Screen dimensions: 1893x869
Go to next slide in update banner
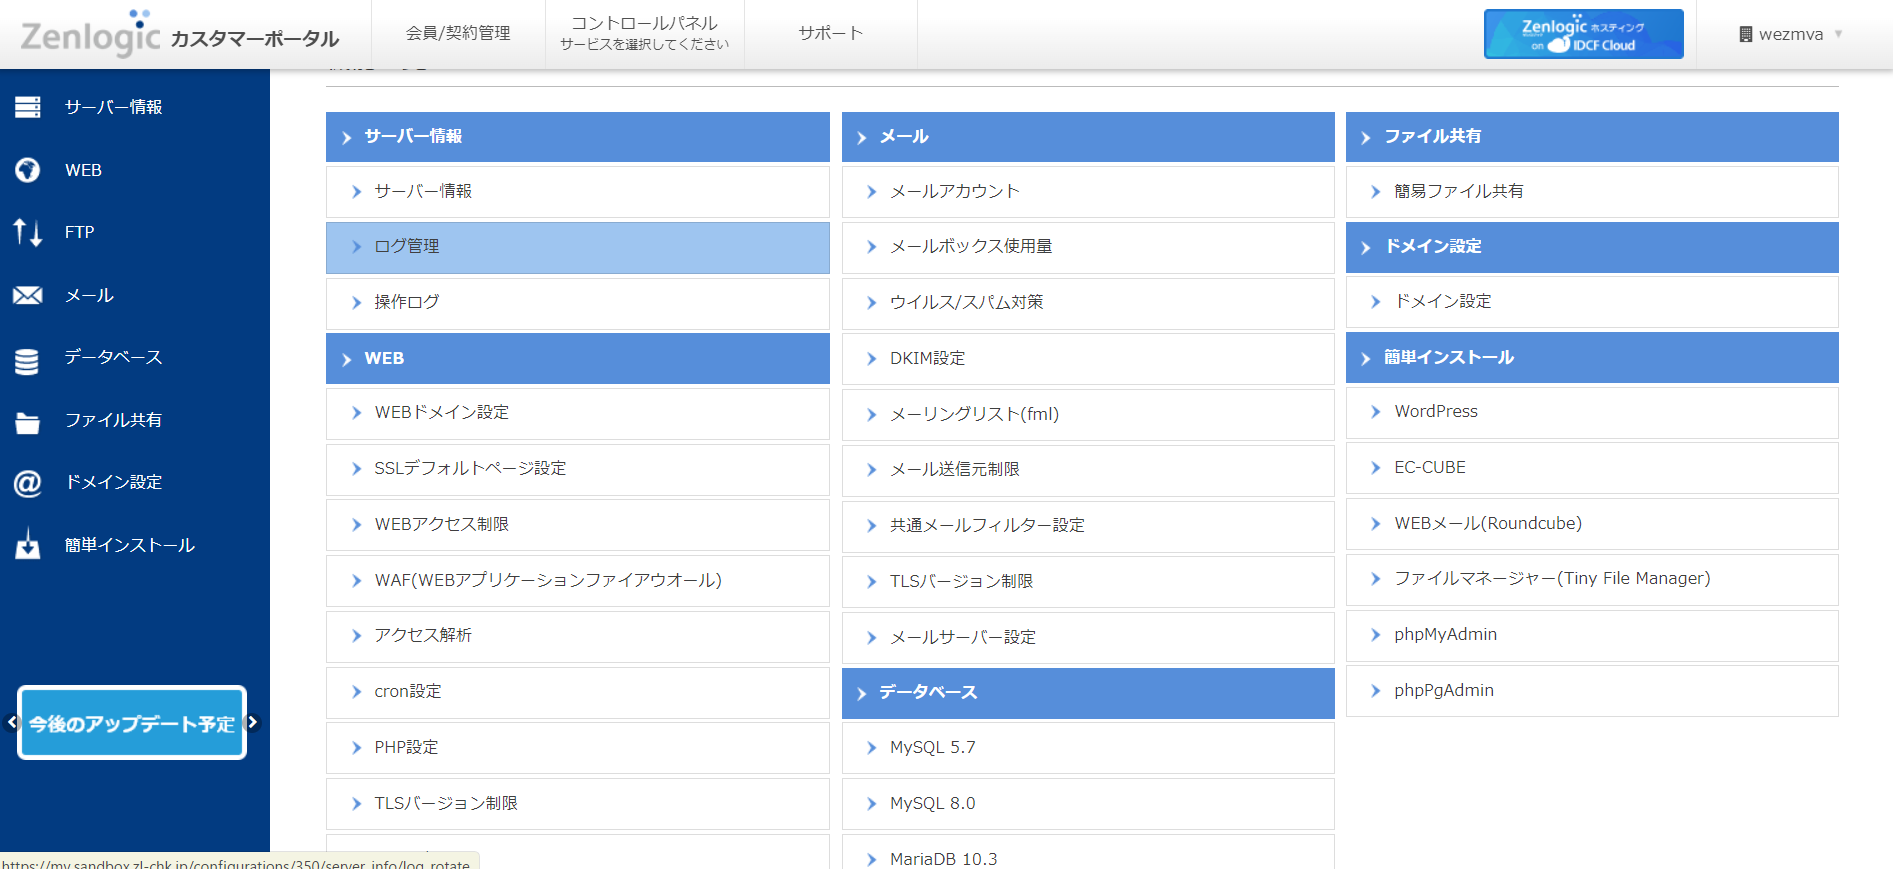click(253, 722)
